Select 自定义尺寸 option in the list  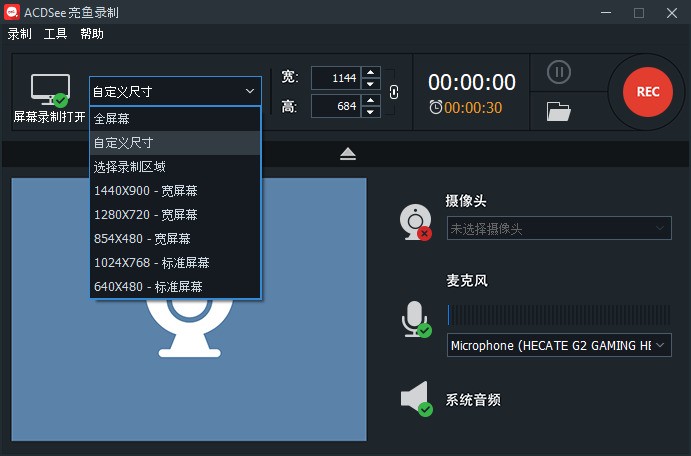pyautogui.click(x=175, y=143)
